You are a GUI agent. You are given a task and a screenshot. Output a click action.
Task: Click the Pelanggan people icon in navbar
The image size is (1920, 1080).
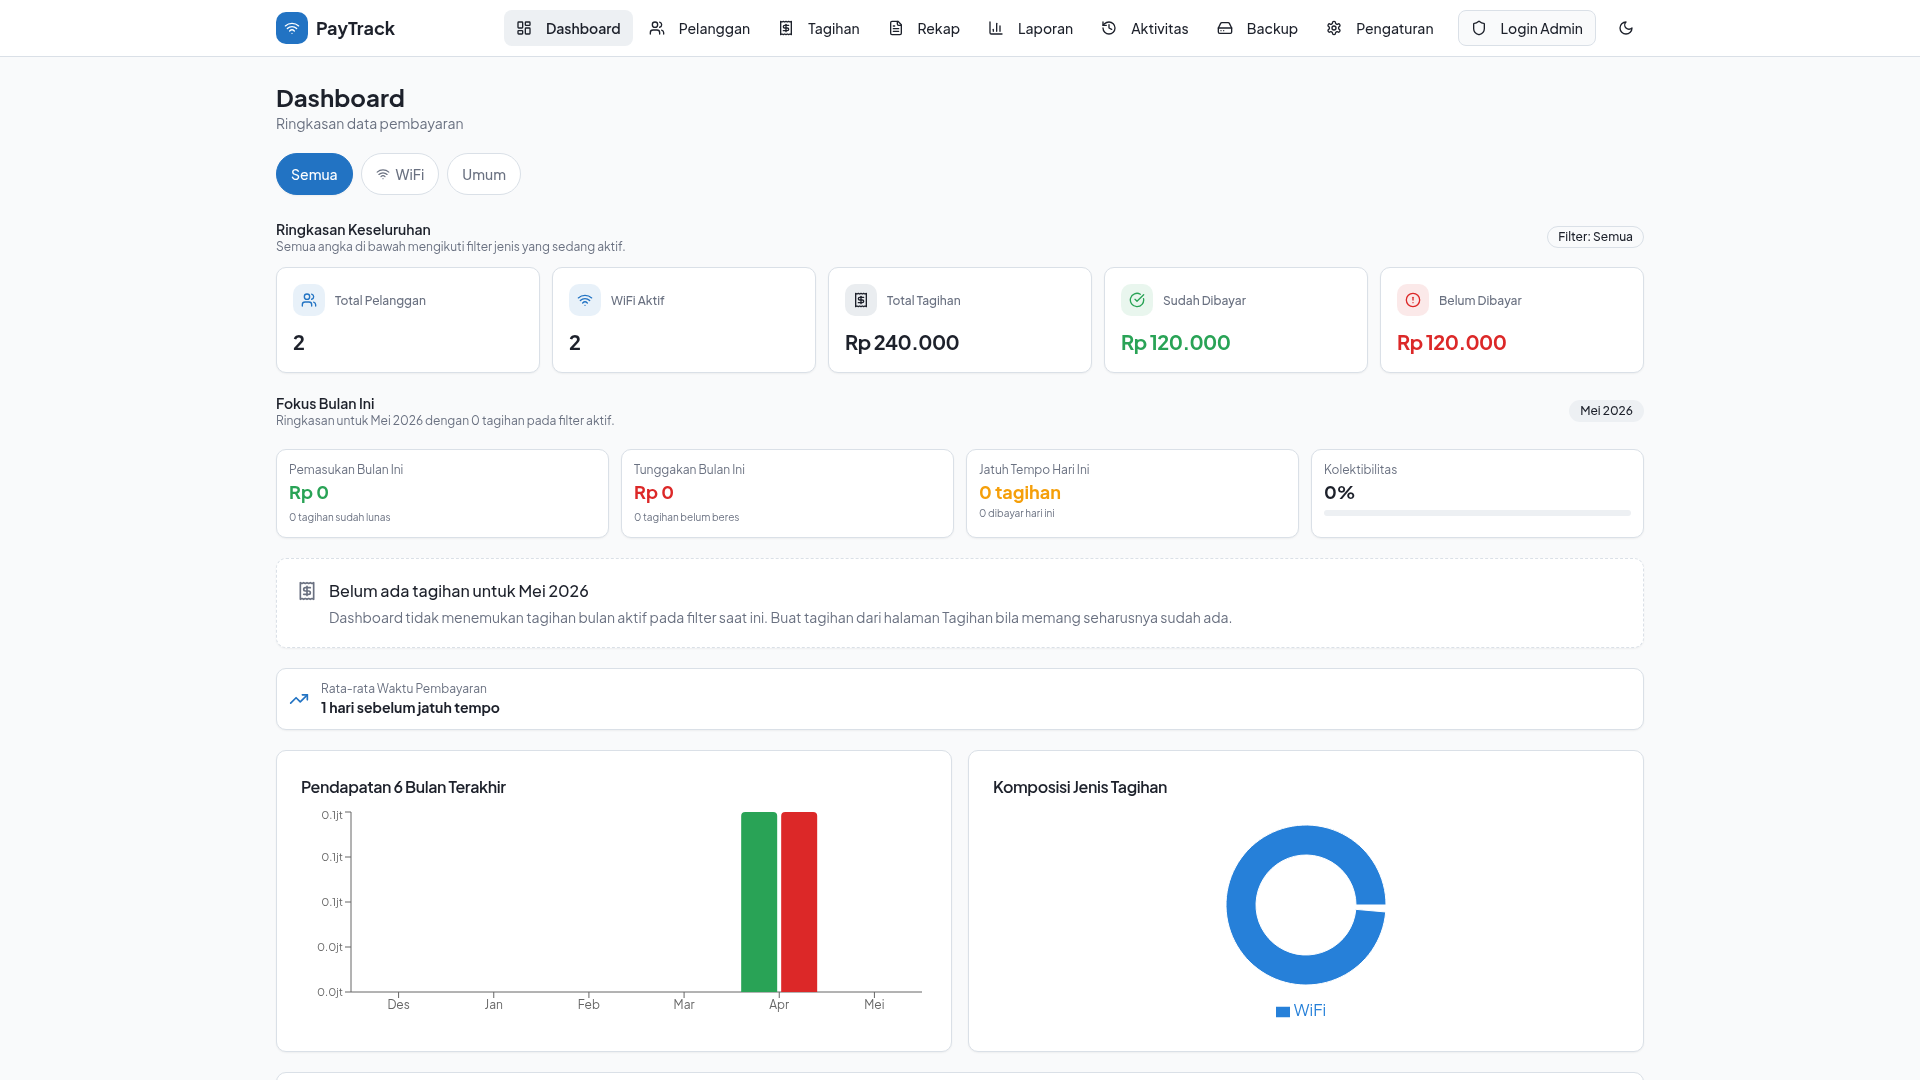tap(657, 28)
